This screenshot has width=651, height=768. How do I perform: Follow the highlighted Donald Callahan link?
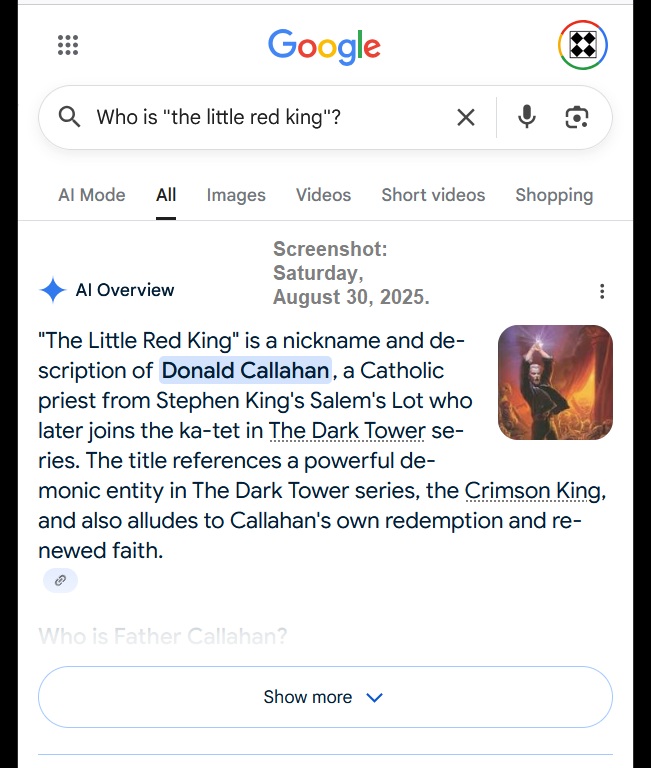pyautogui.click(x=245, y=371)
